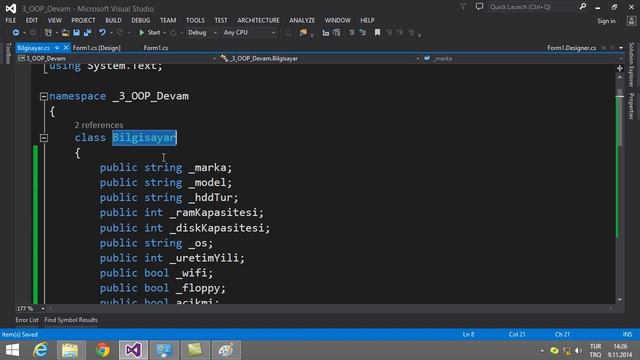Click the Decrease Indent toolbar icon
This screenshot has height=360, width=640.
[x=325, y=33]
